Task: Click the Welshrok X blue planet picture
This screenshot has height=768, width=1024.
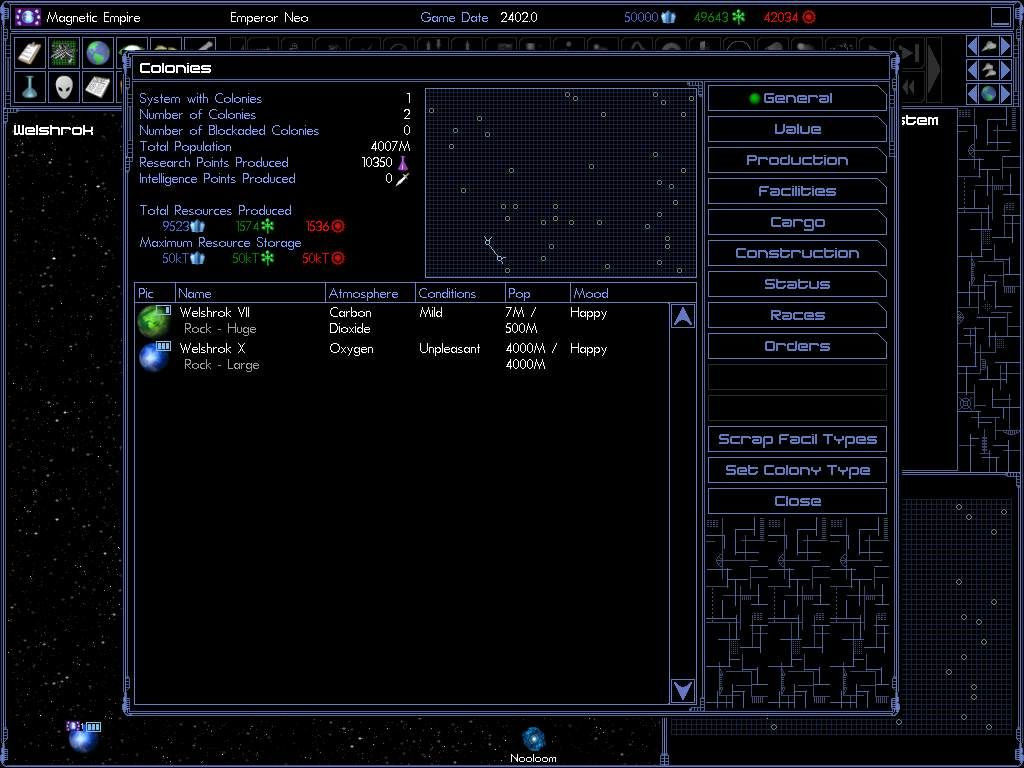Action: (x=154, y=357)
